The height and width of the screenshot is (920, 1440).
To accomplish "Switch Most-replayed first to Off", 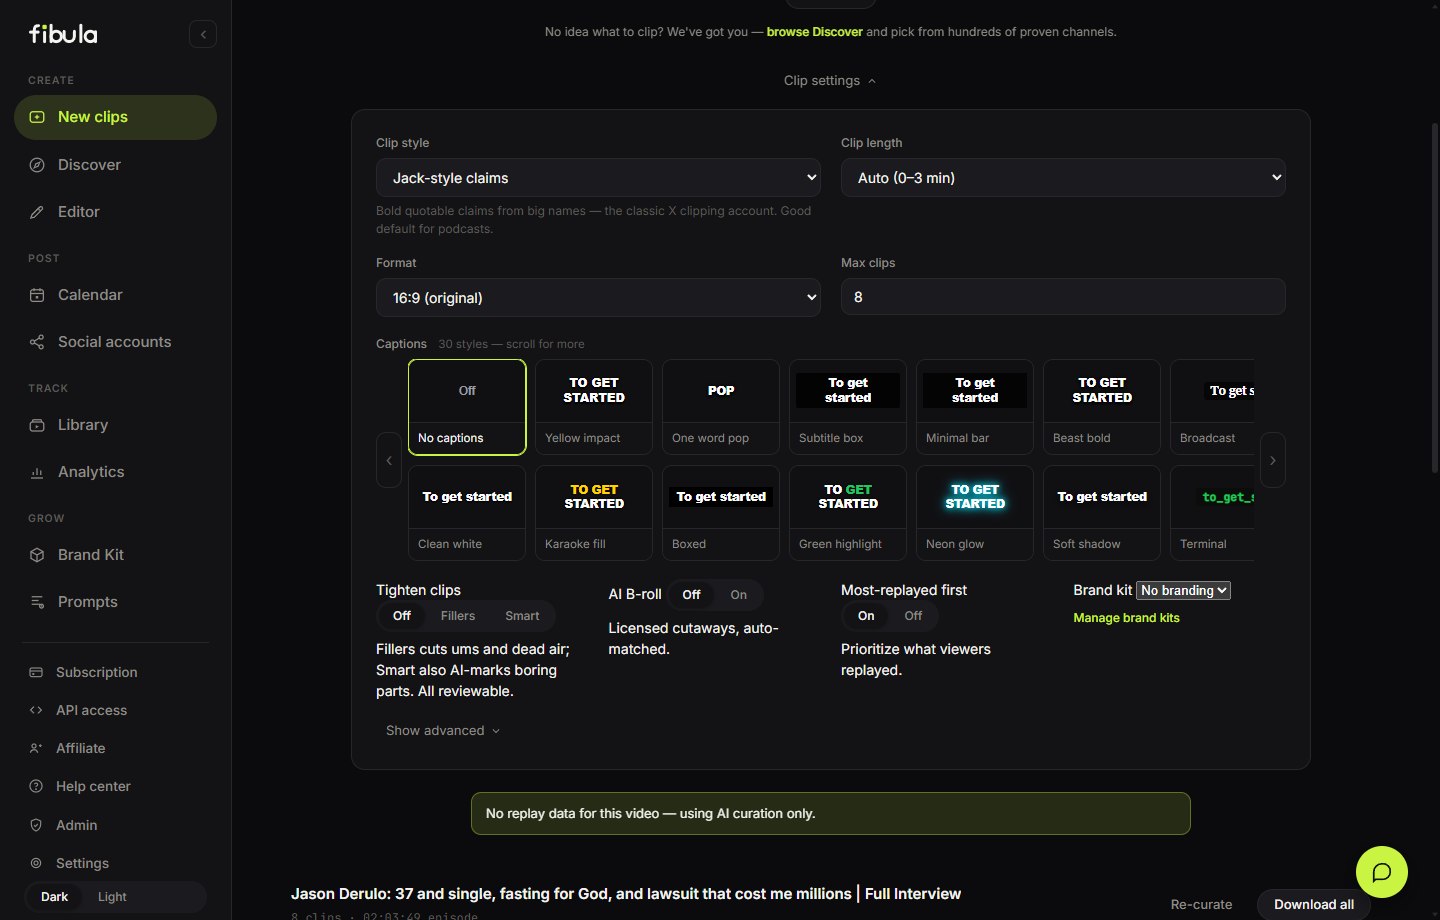I will click(x=913, y=616).
